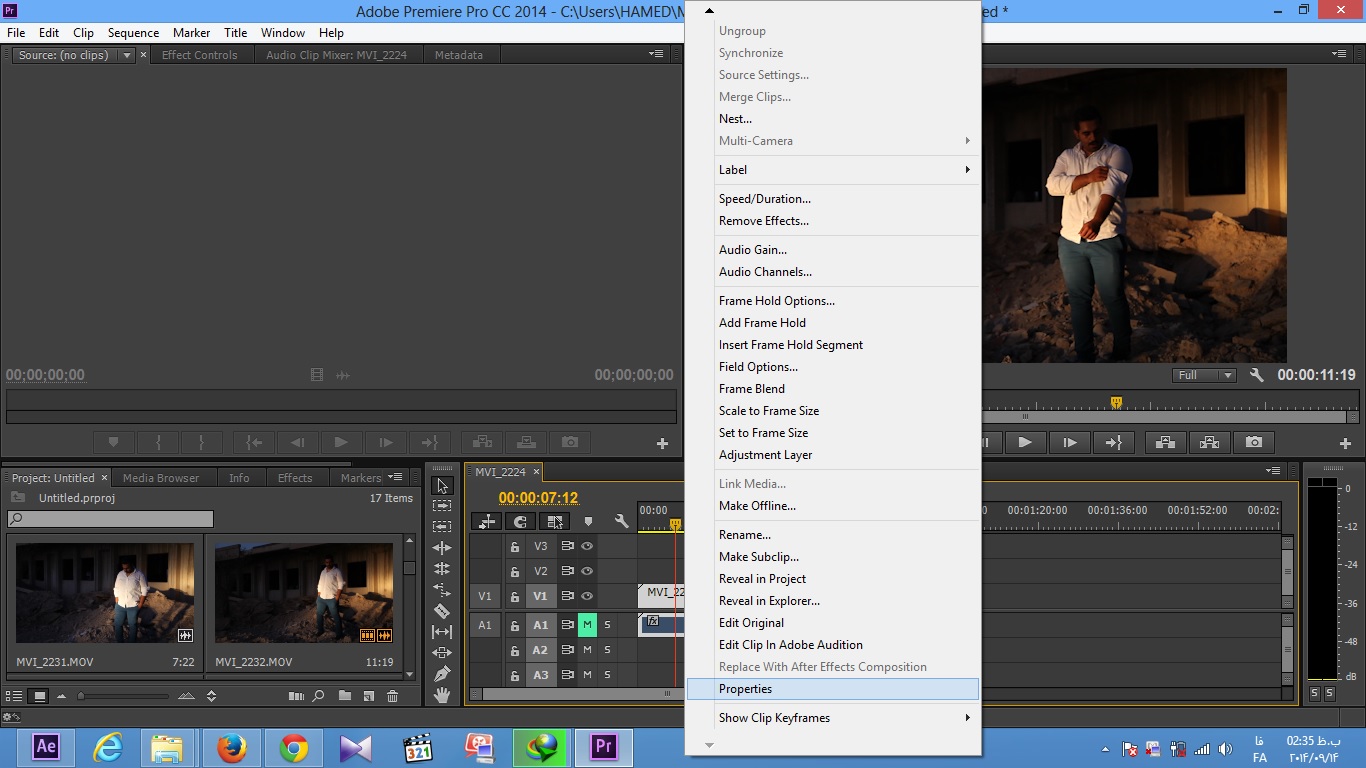1366x768 pixels.
Task: Select the Slip tool
Action: (442, 632)
